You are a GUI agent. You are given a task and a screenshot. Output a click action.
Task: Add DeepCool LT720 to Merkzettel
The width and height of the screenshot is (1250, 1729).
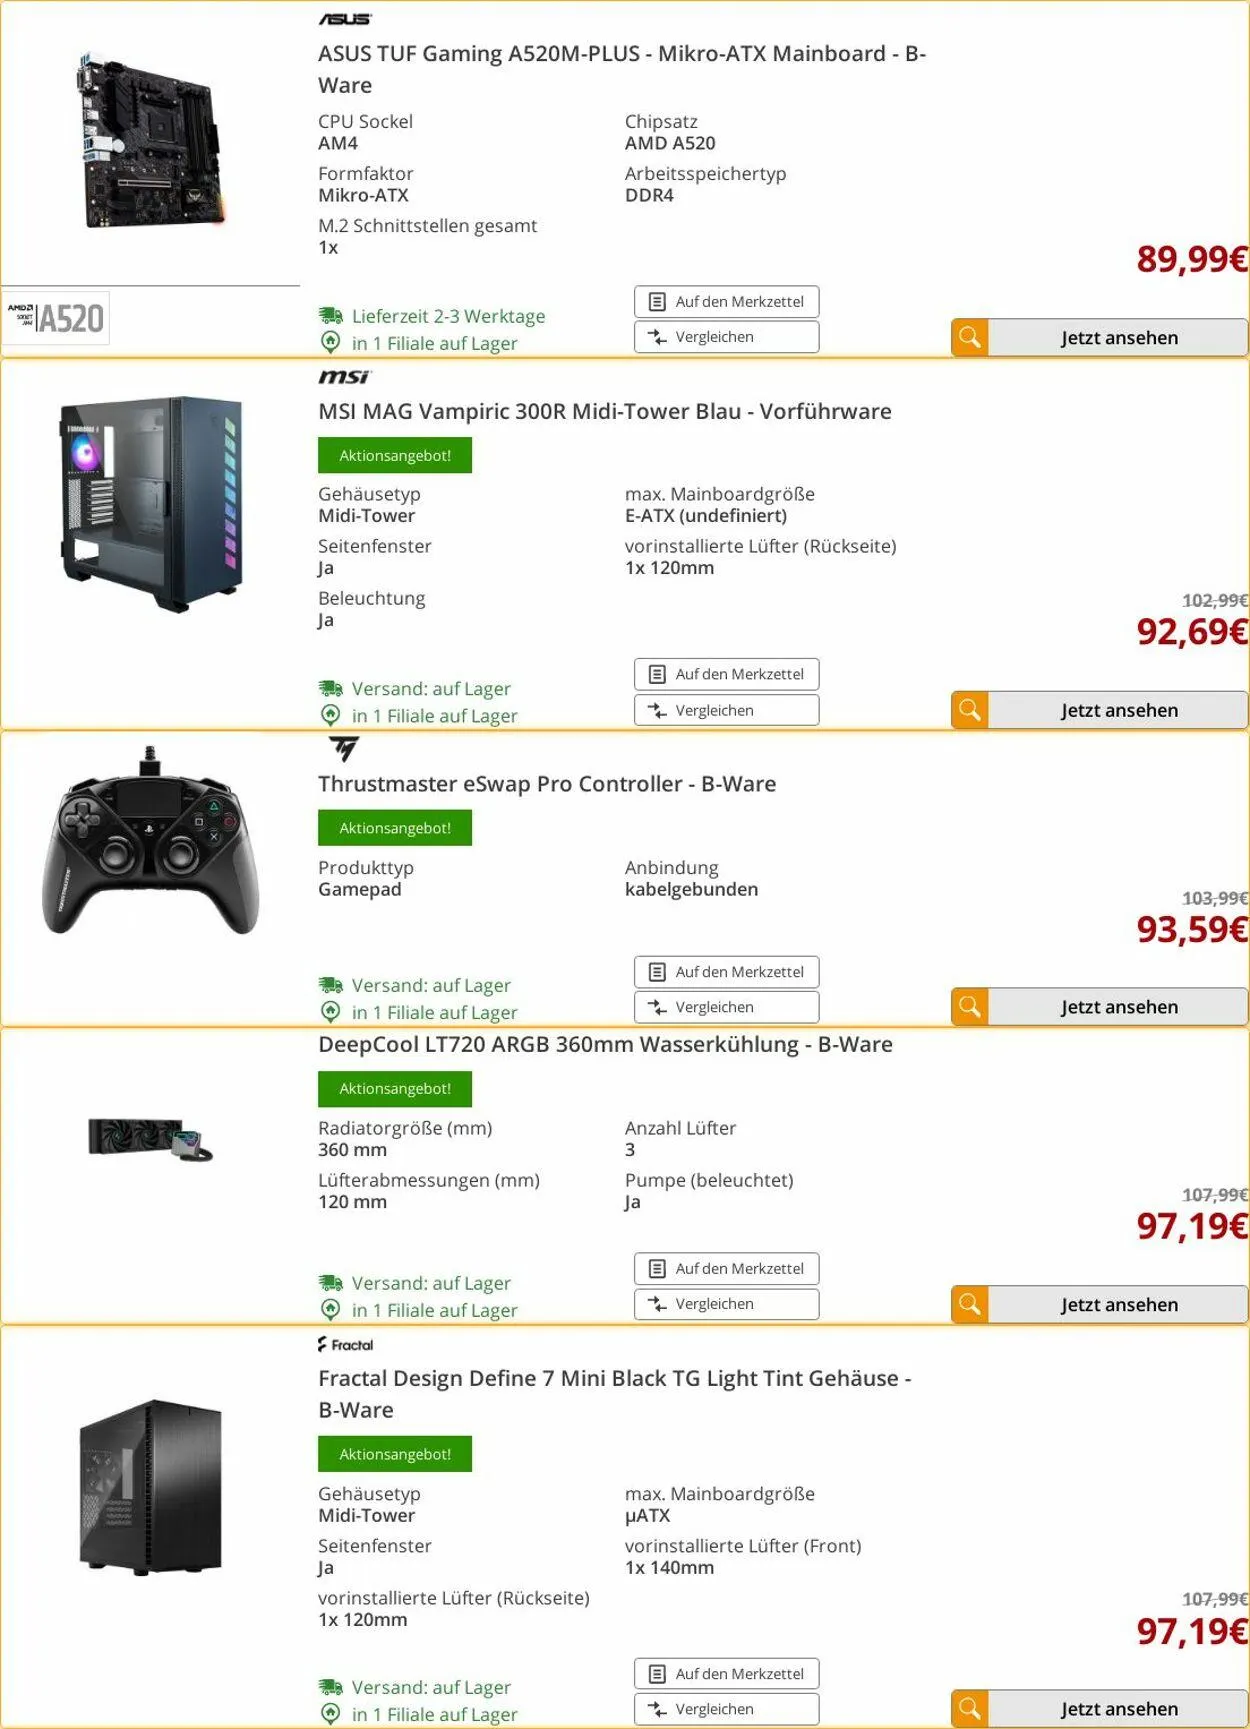click(726, 1268)
